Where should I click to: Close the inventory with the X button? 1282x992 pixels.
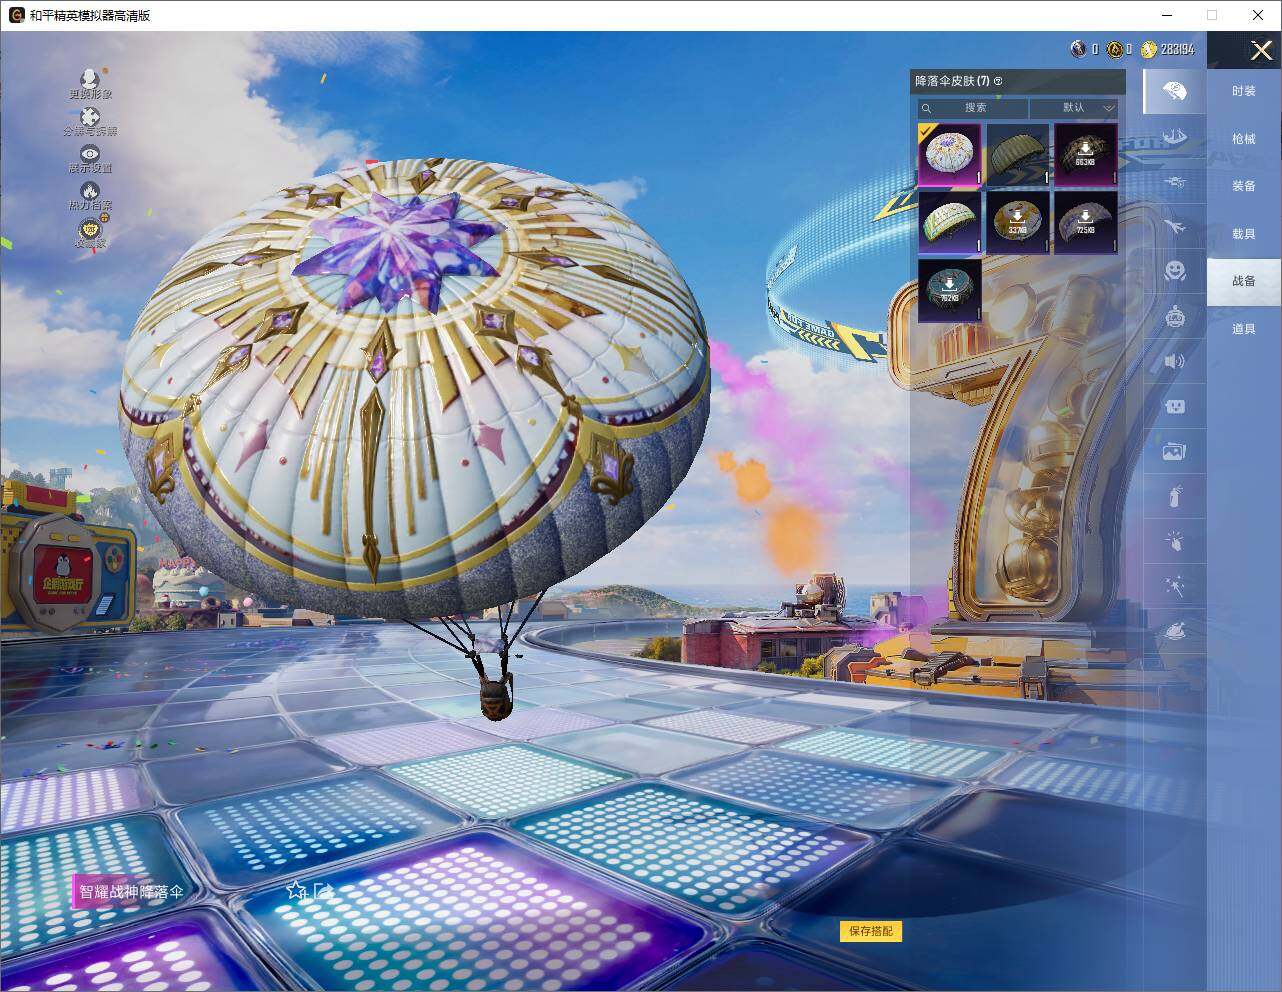(x=1261, y=50)
